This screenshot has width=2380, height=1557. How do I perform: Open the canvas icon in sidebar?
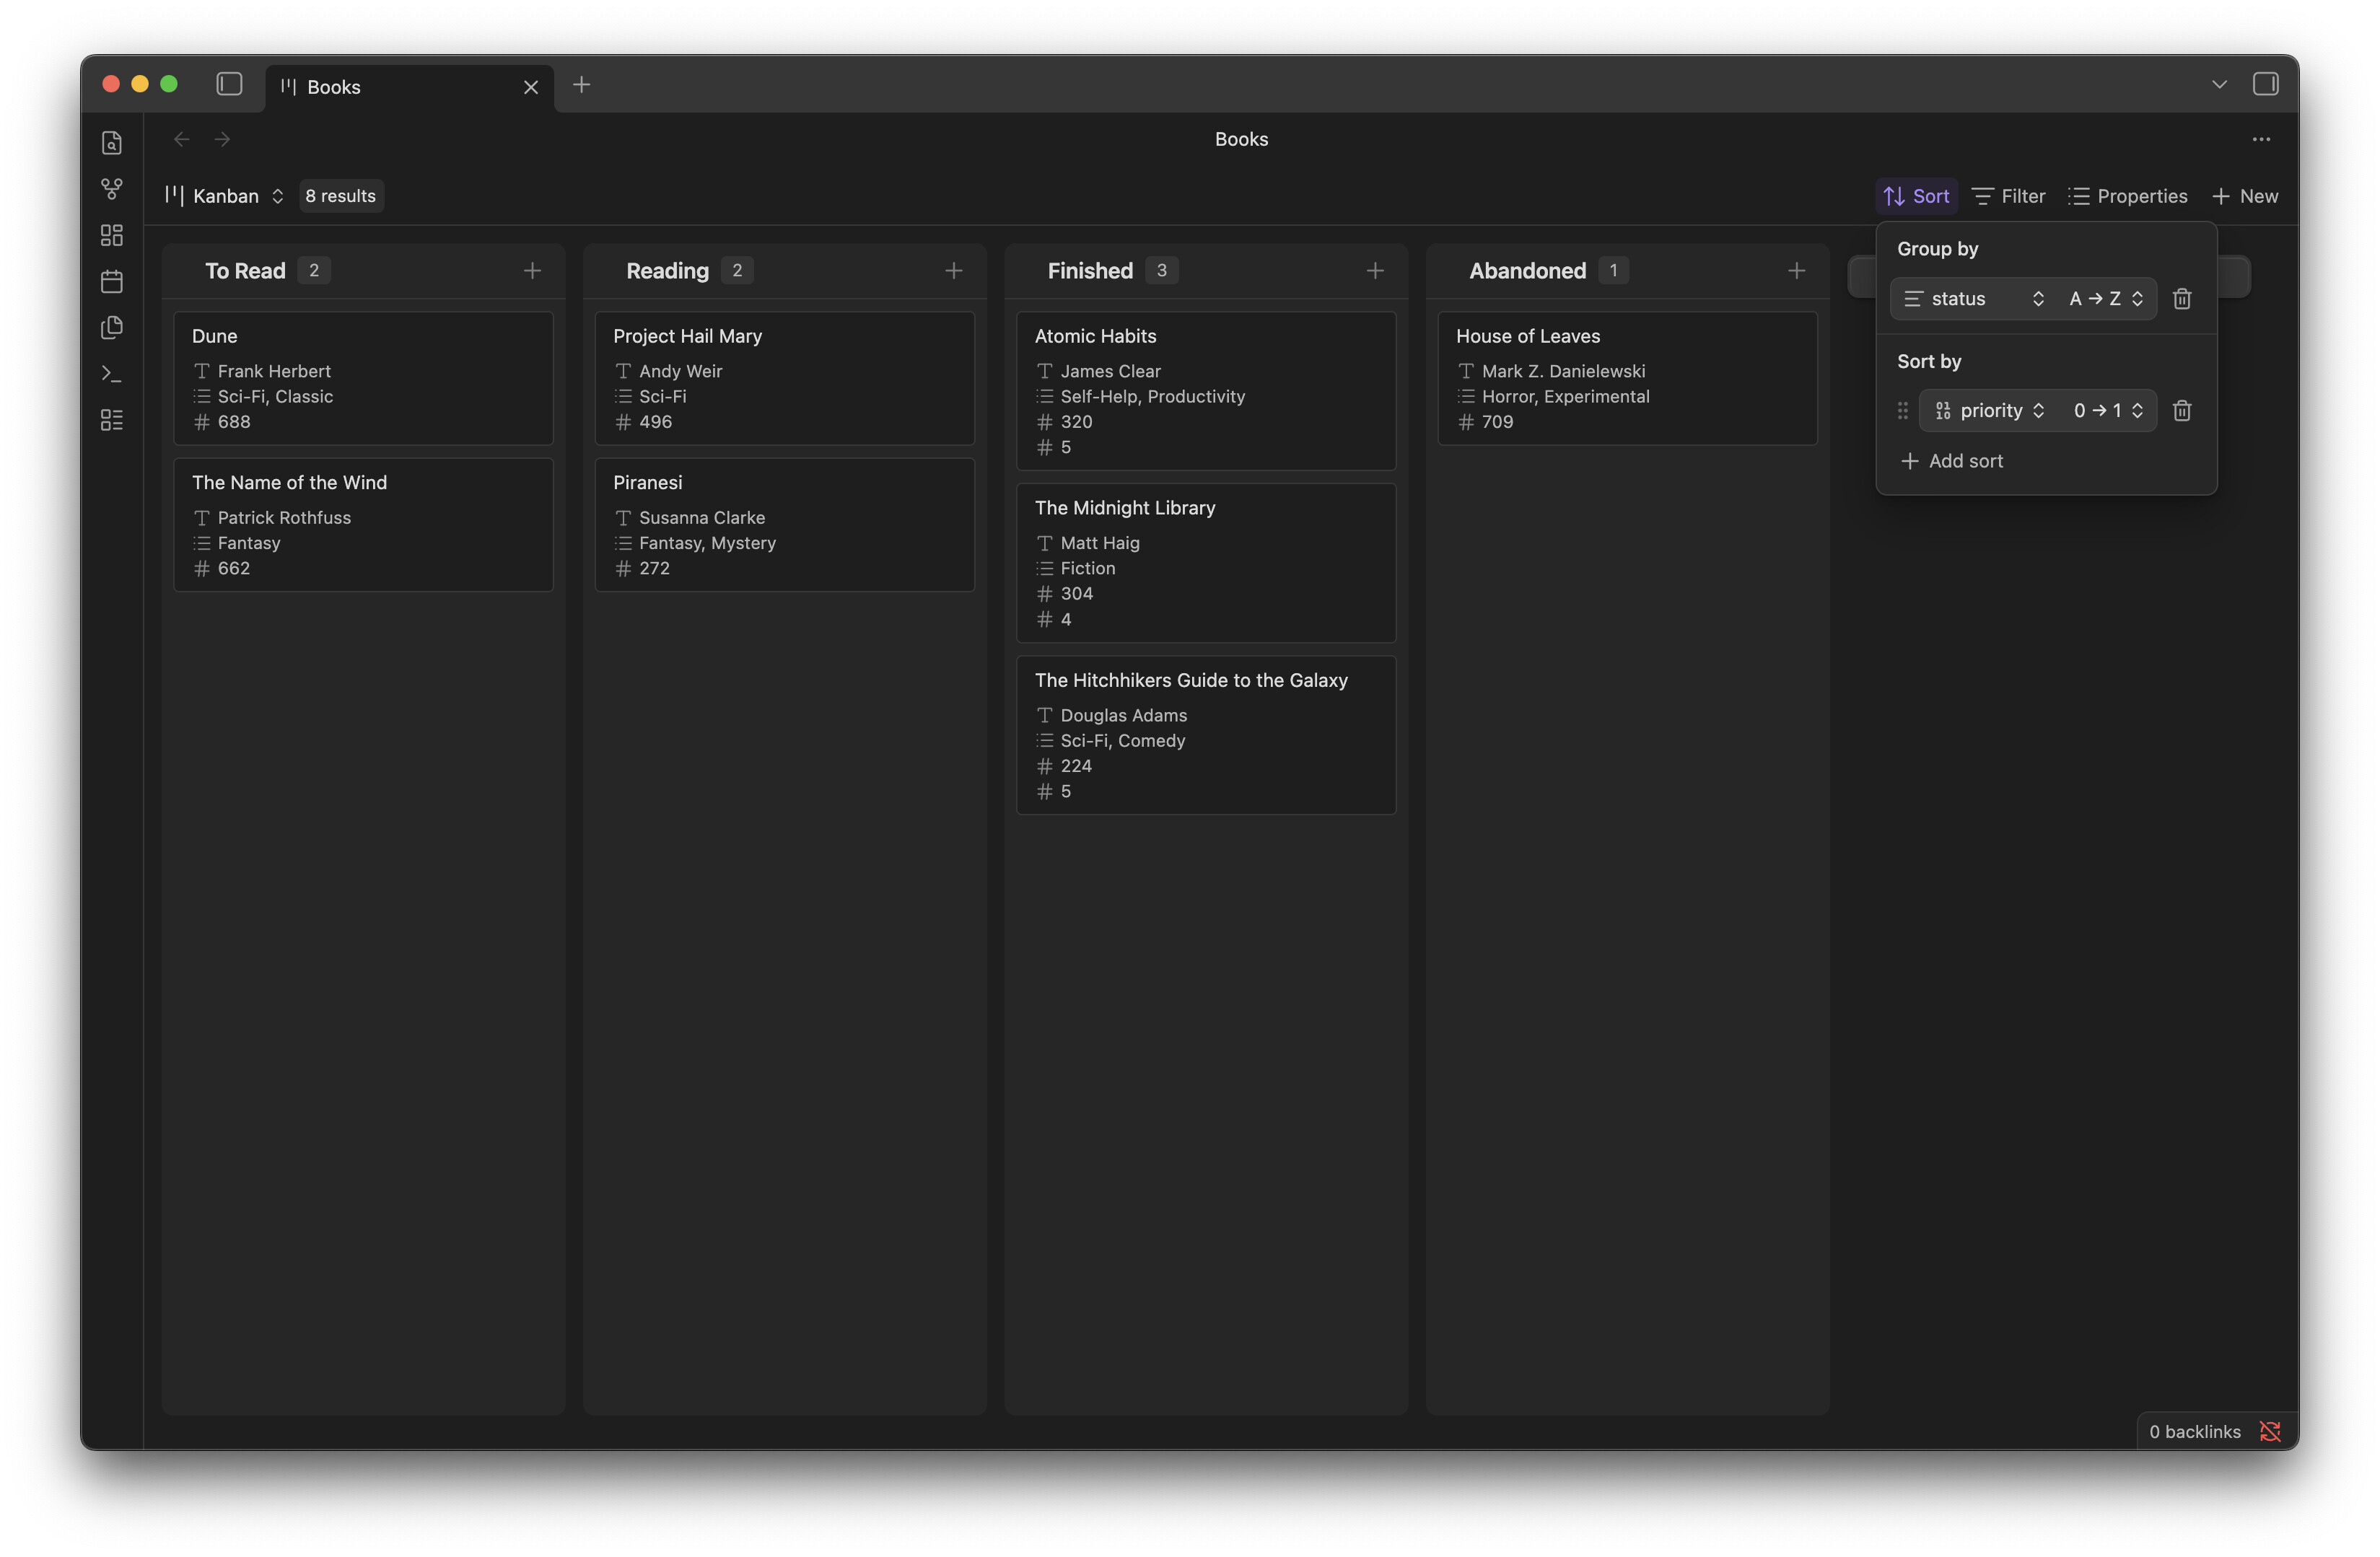(x=112, y=235)
